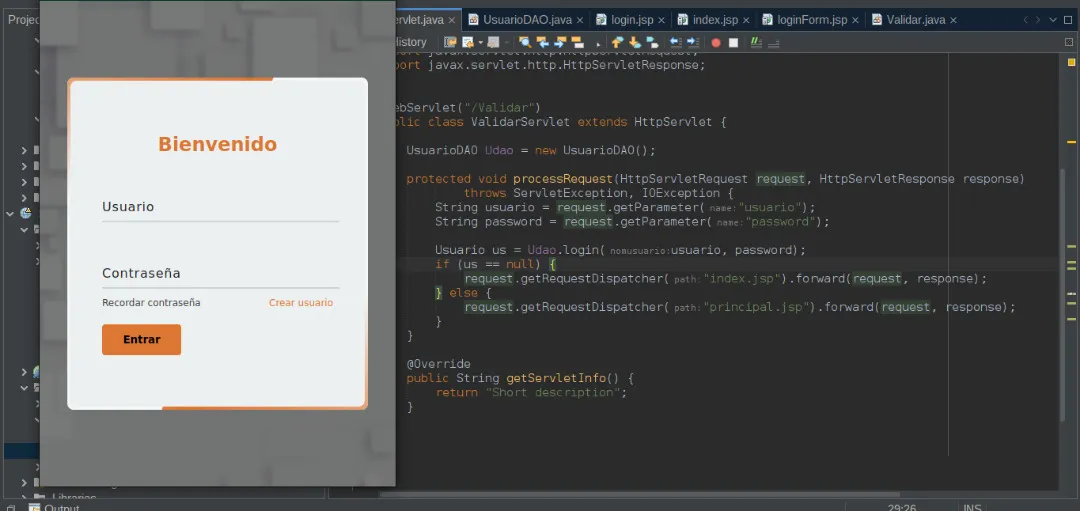Image resolution: width=1080 pixels, height=511 pixels.
Task: Start macro recording red button
Action: tap(716, 43)
